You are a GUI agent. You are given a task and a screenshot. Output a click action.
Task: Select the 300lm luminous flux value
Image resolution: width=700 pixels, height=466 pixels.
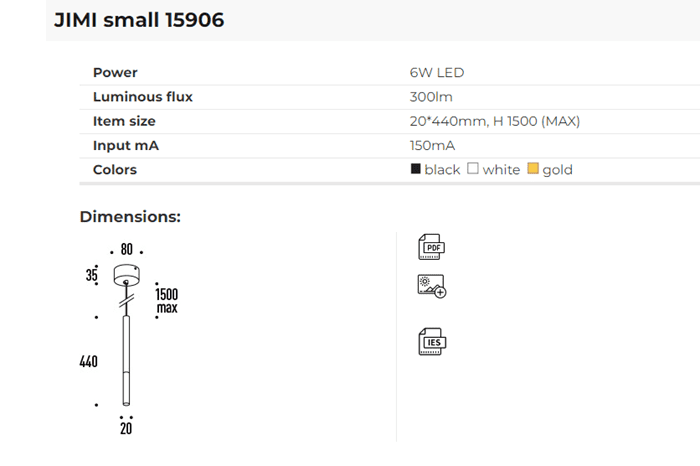(x=431, y=97)
